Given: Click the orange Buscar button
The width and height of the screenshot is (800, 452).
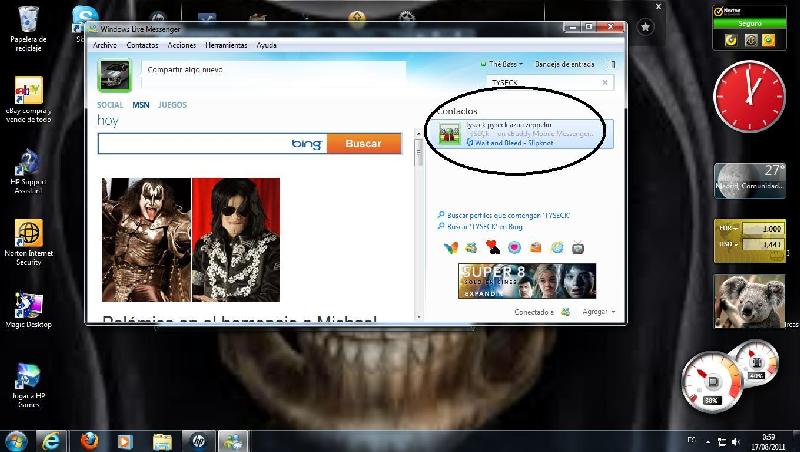Looking at the screenshot, I should point(364,144).
